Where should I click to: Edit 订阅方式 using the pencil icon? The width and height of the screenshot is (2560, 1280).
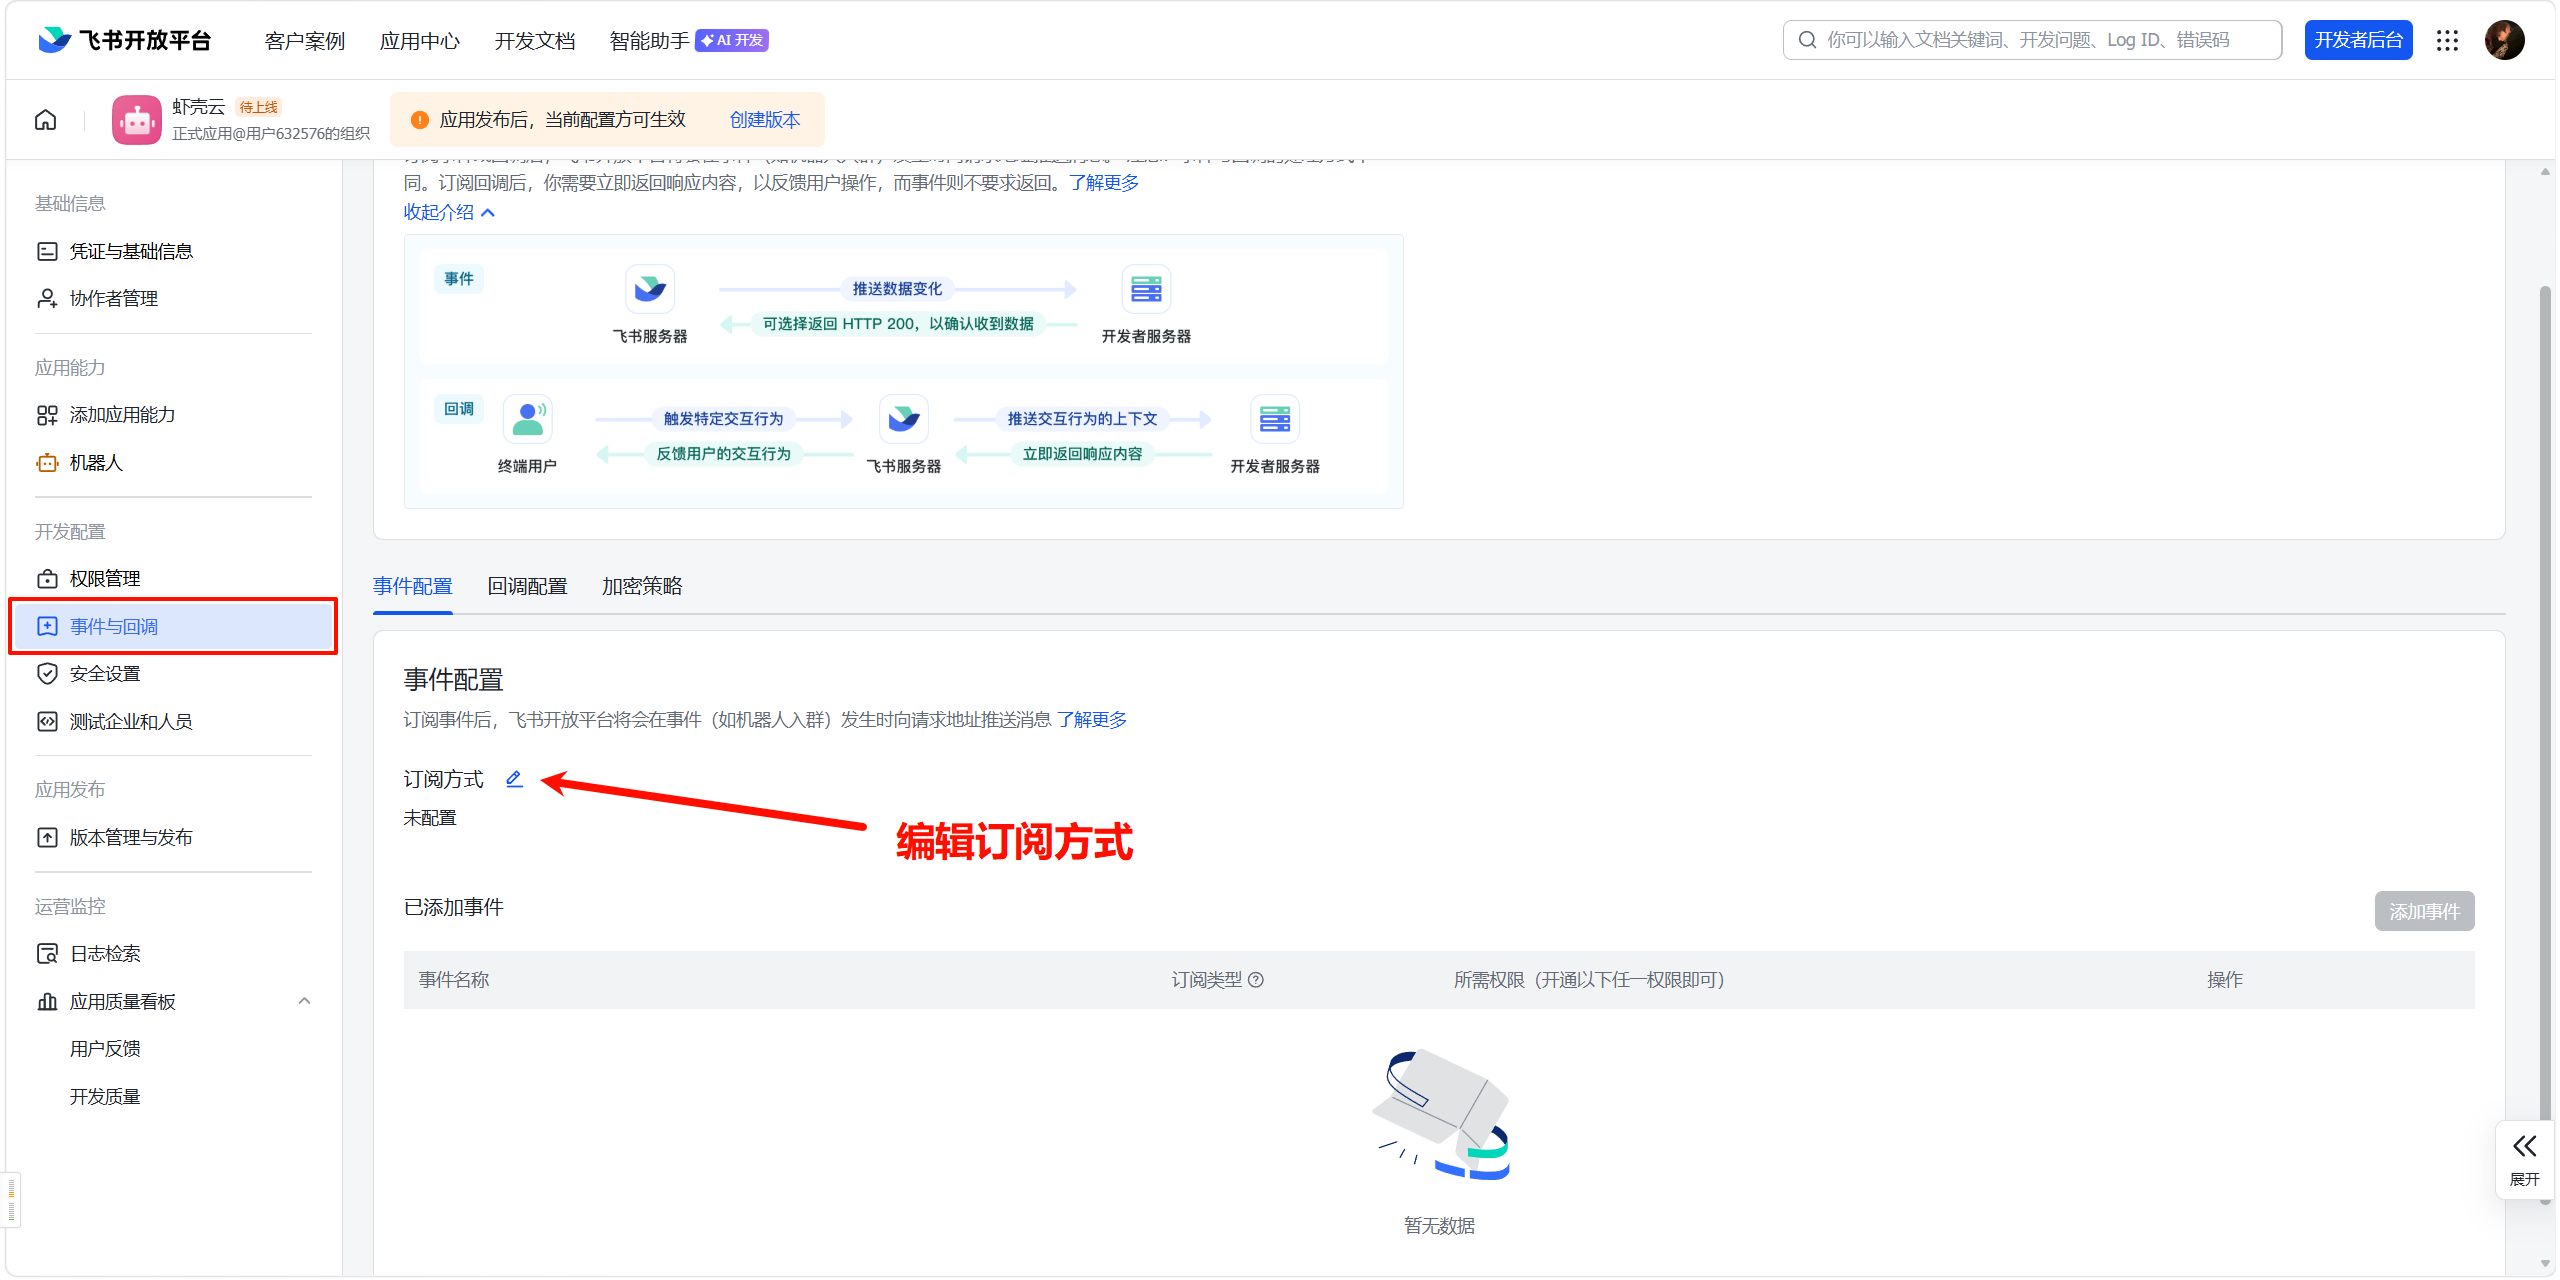[514, 778]
